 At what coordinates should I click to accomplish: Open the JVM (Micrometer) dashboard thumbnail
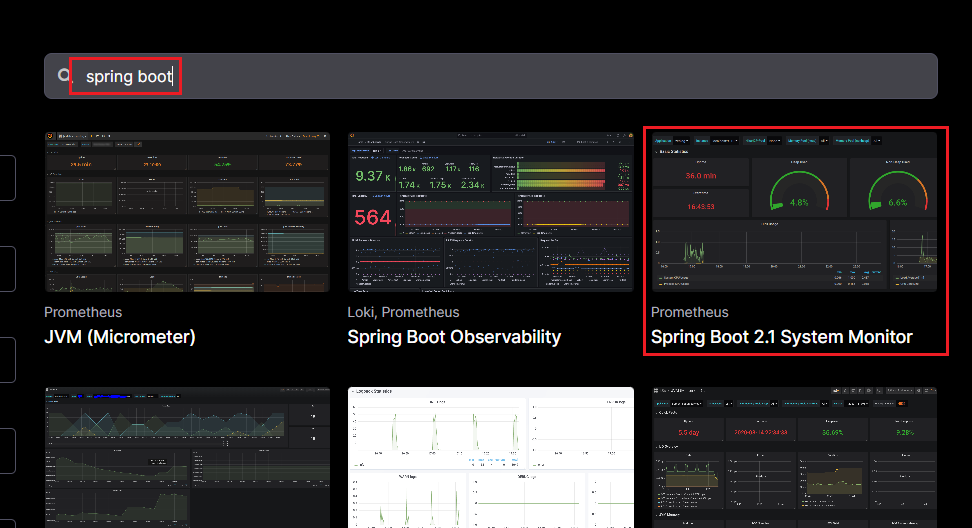tap(187, 212)
